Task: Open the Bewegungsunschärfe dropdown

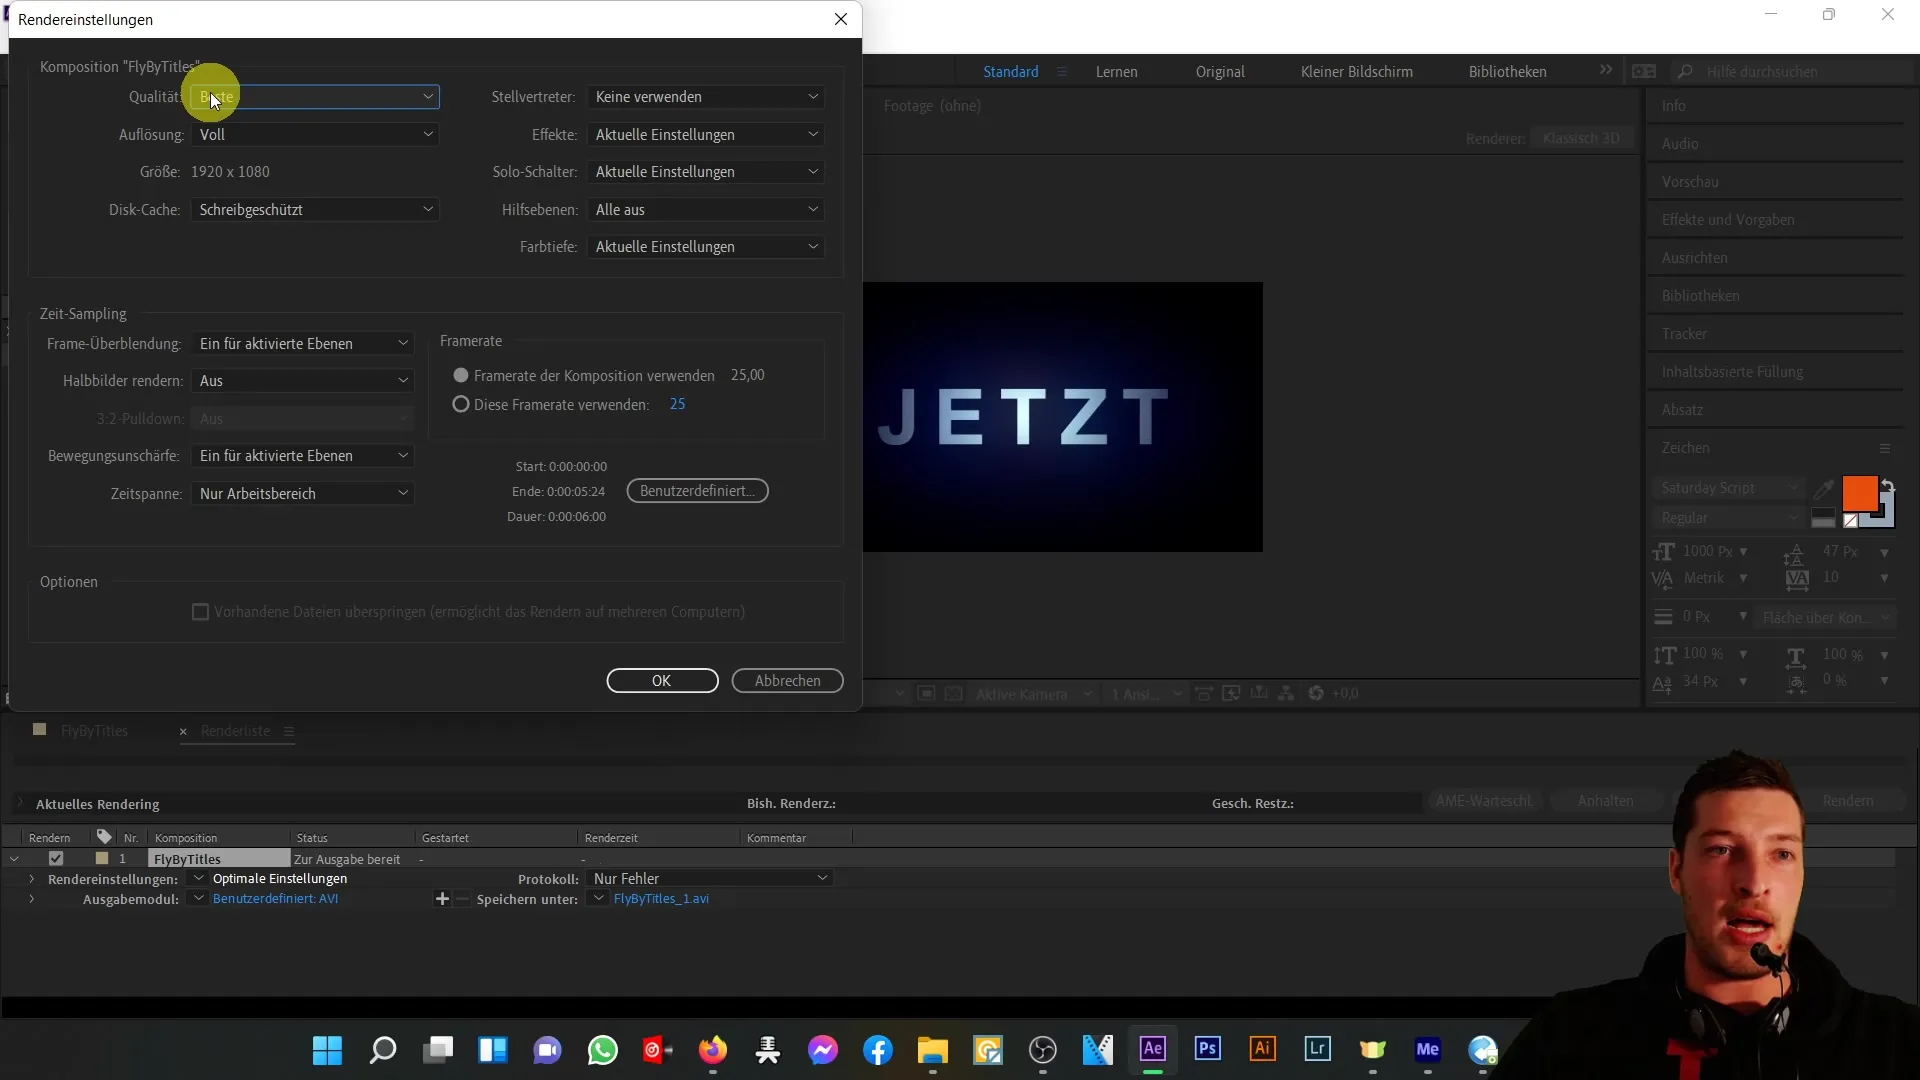Action: 303,456
